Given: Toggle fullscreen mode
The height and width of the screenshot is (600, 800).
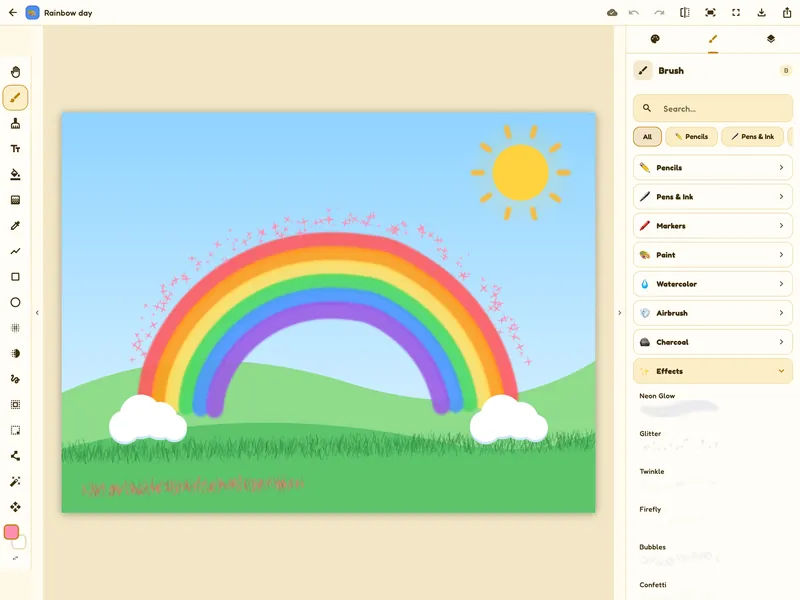Looking at the screenshot, I should pos(736,13).
